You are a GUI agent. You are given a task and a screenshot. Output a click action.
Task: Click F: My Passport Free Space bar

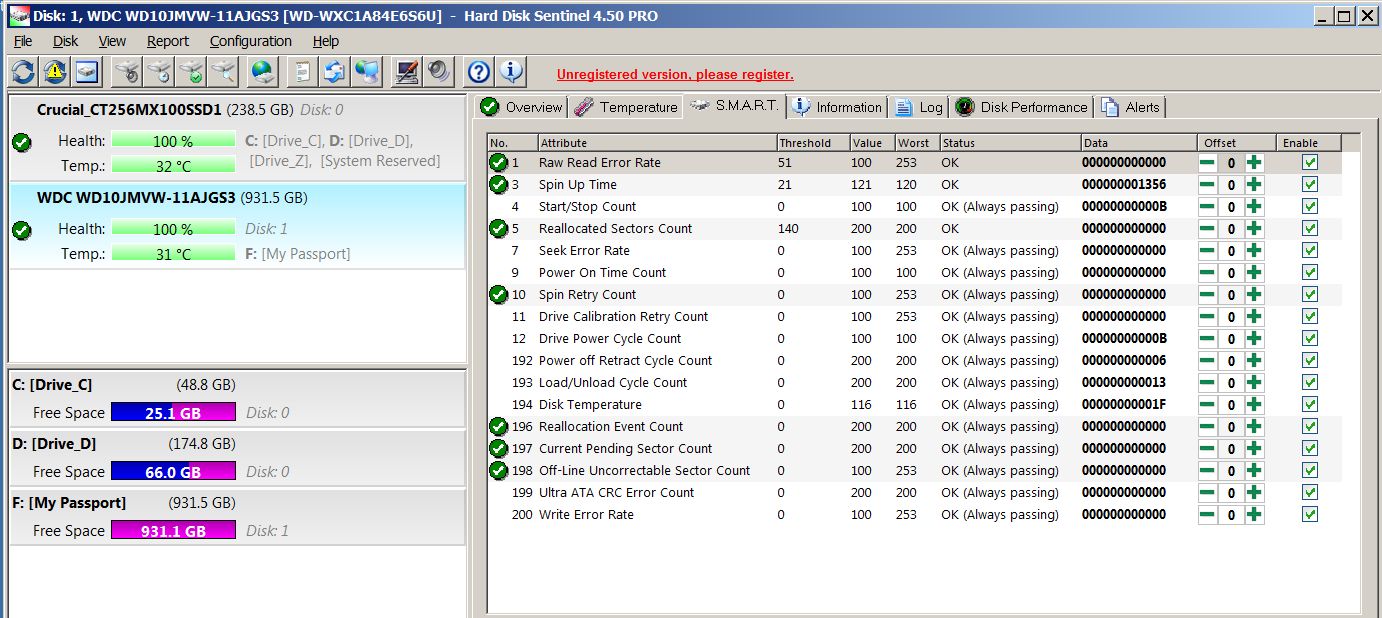pyautogui.click(x=173, y=531)
